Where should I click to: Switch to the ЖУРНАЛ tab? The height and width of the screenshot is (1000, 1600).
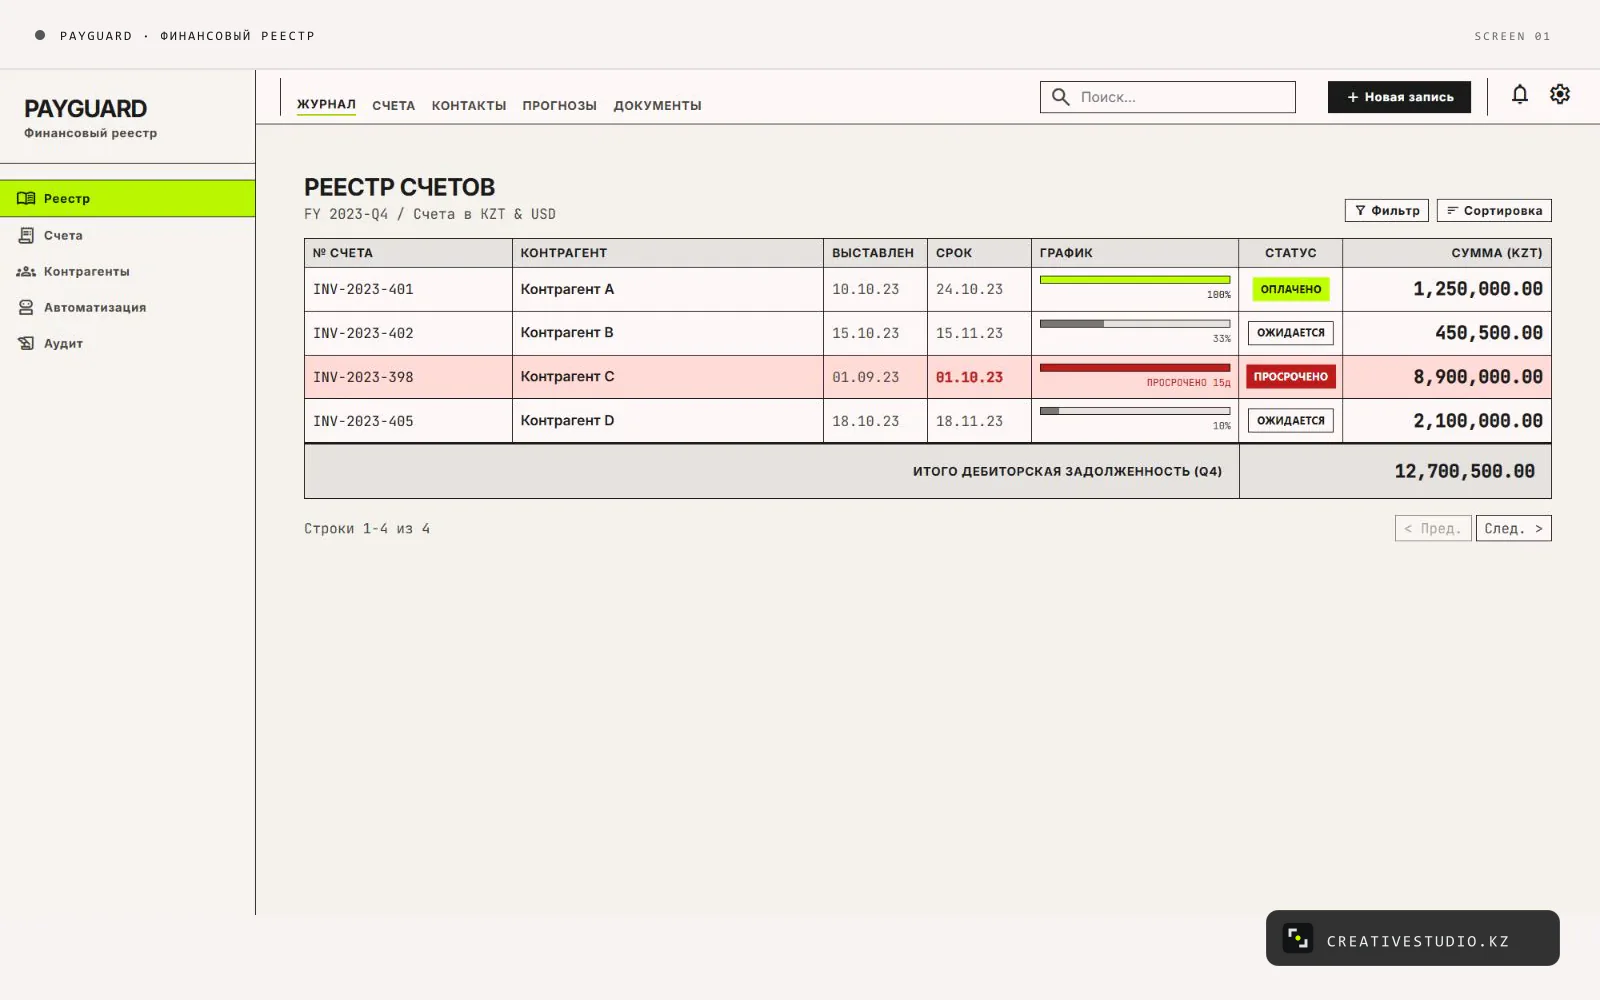point(326,104)
